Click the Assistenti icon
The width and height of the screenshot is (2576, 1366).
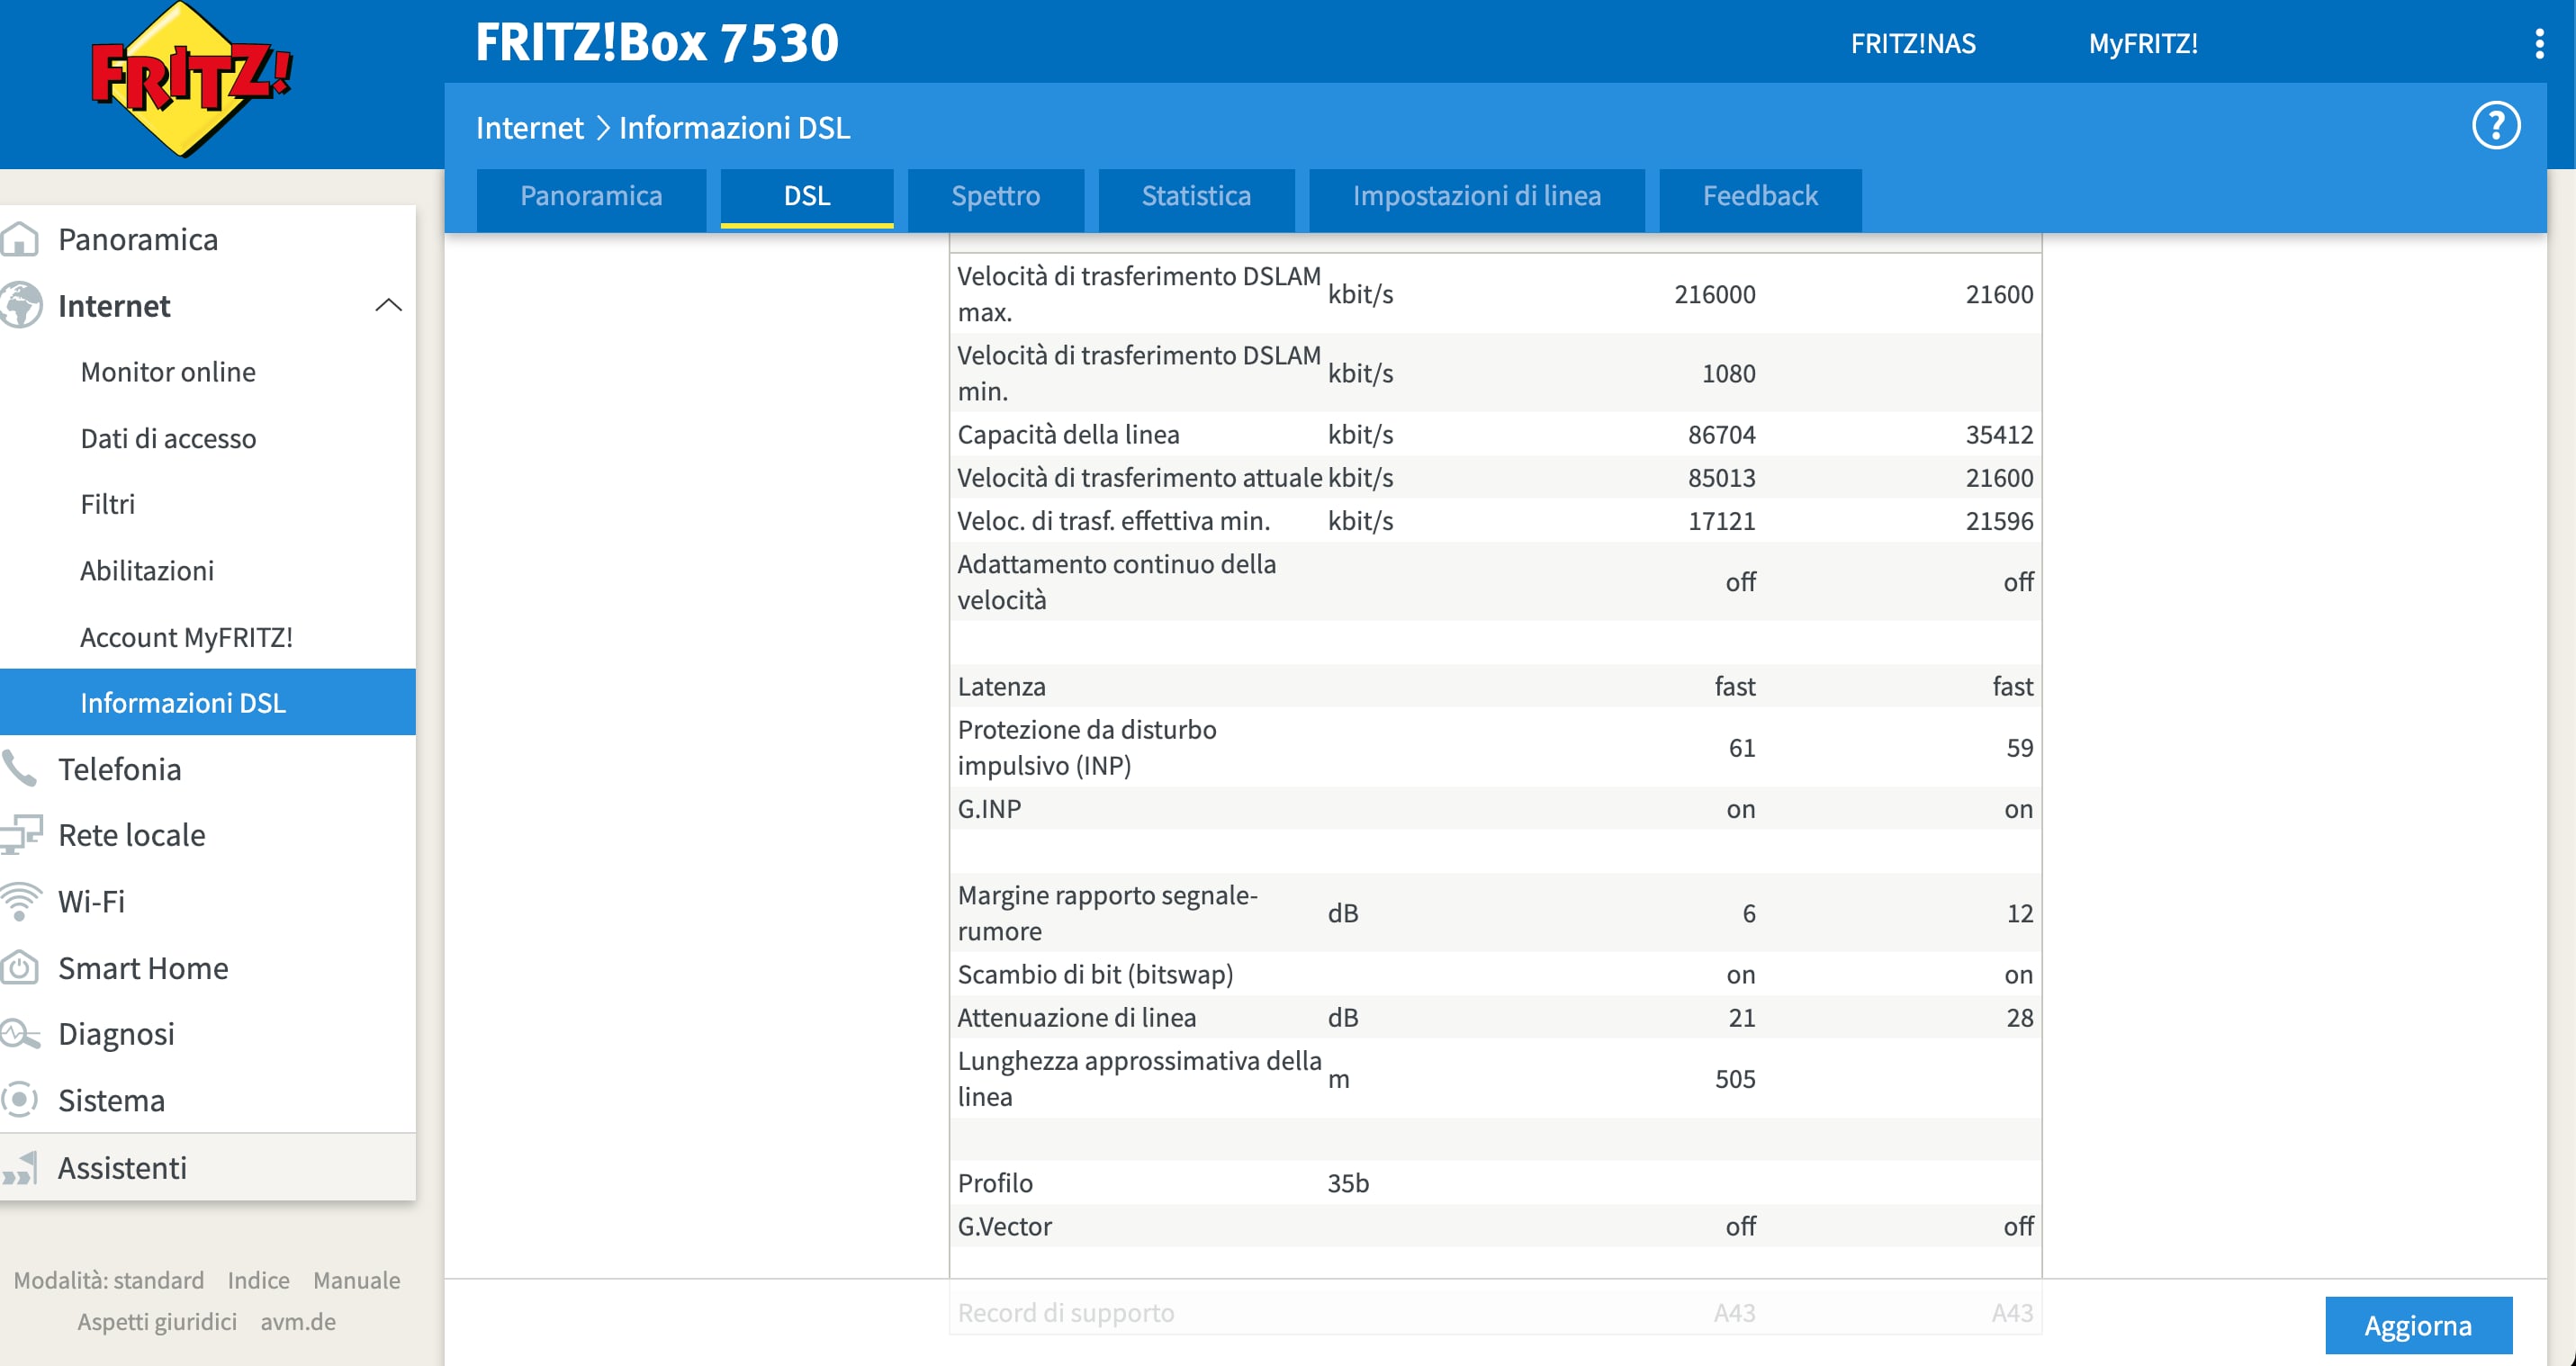[20, 1167]
